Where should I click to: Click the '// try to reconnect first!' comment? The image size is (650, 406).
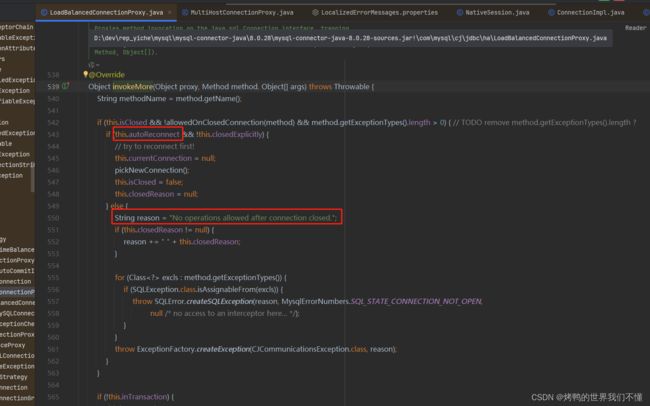coord(155,146)
